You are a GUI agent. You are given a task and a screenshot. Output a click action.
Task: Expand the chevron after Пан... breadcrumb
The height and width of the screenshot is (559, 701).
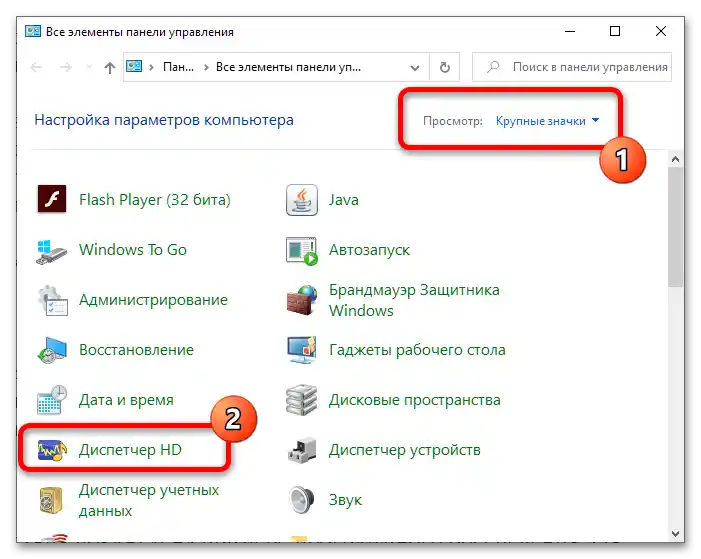coord(206,68)
